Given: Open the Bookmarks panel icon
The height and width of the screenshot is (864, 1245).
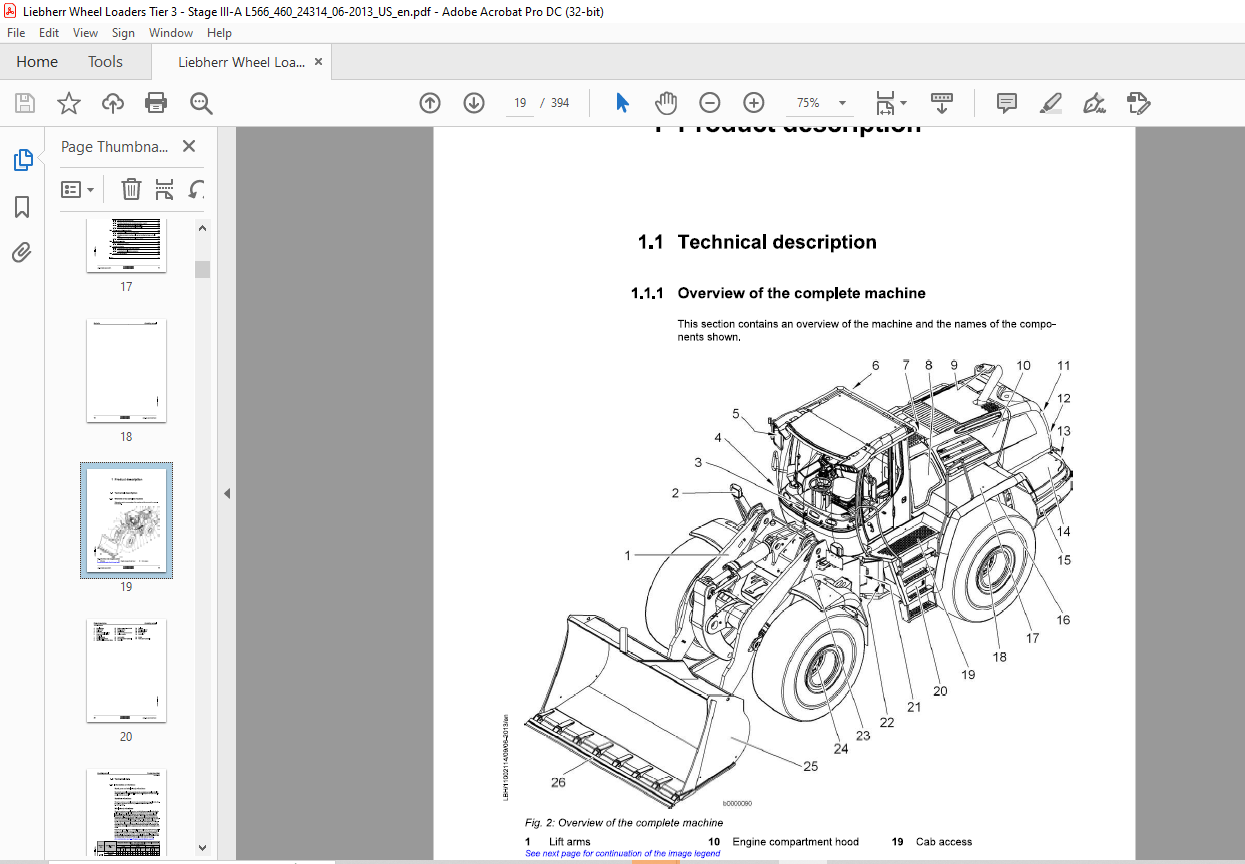Looking at the screenshot, I should pyautogui.click(x=22, y=206).
